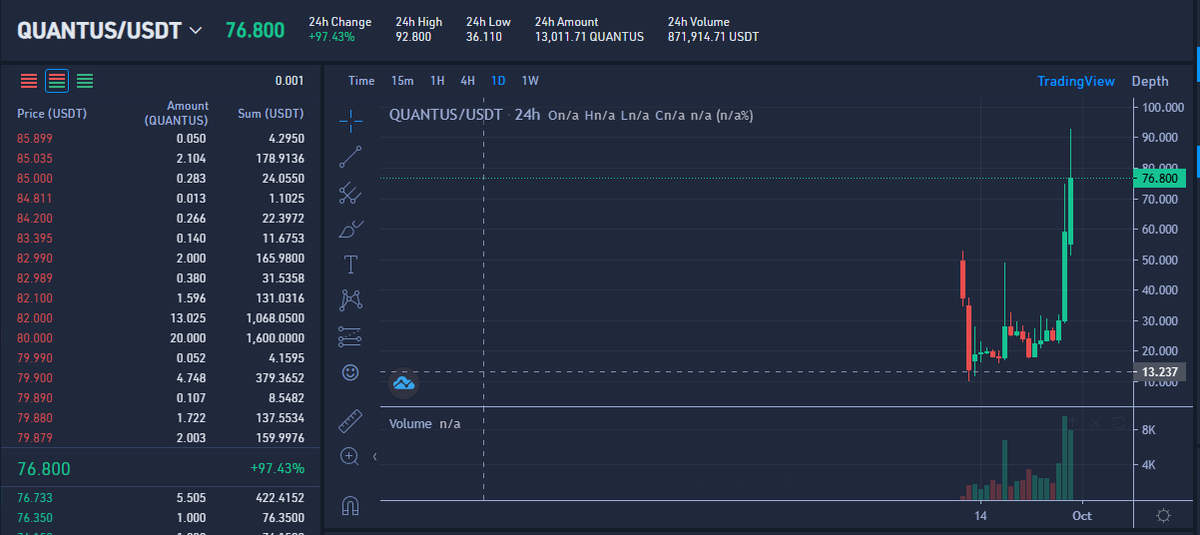The width and height of the screenshot is (1200, 535).
Task: Select sell order at price 85.035
Action: coord(160,158)
